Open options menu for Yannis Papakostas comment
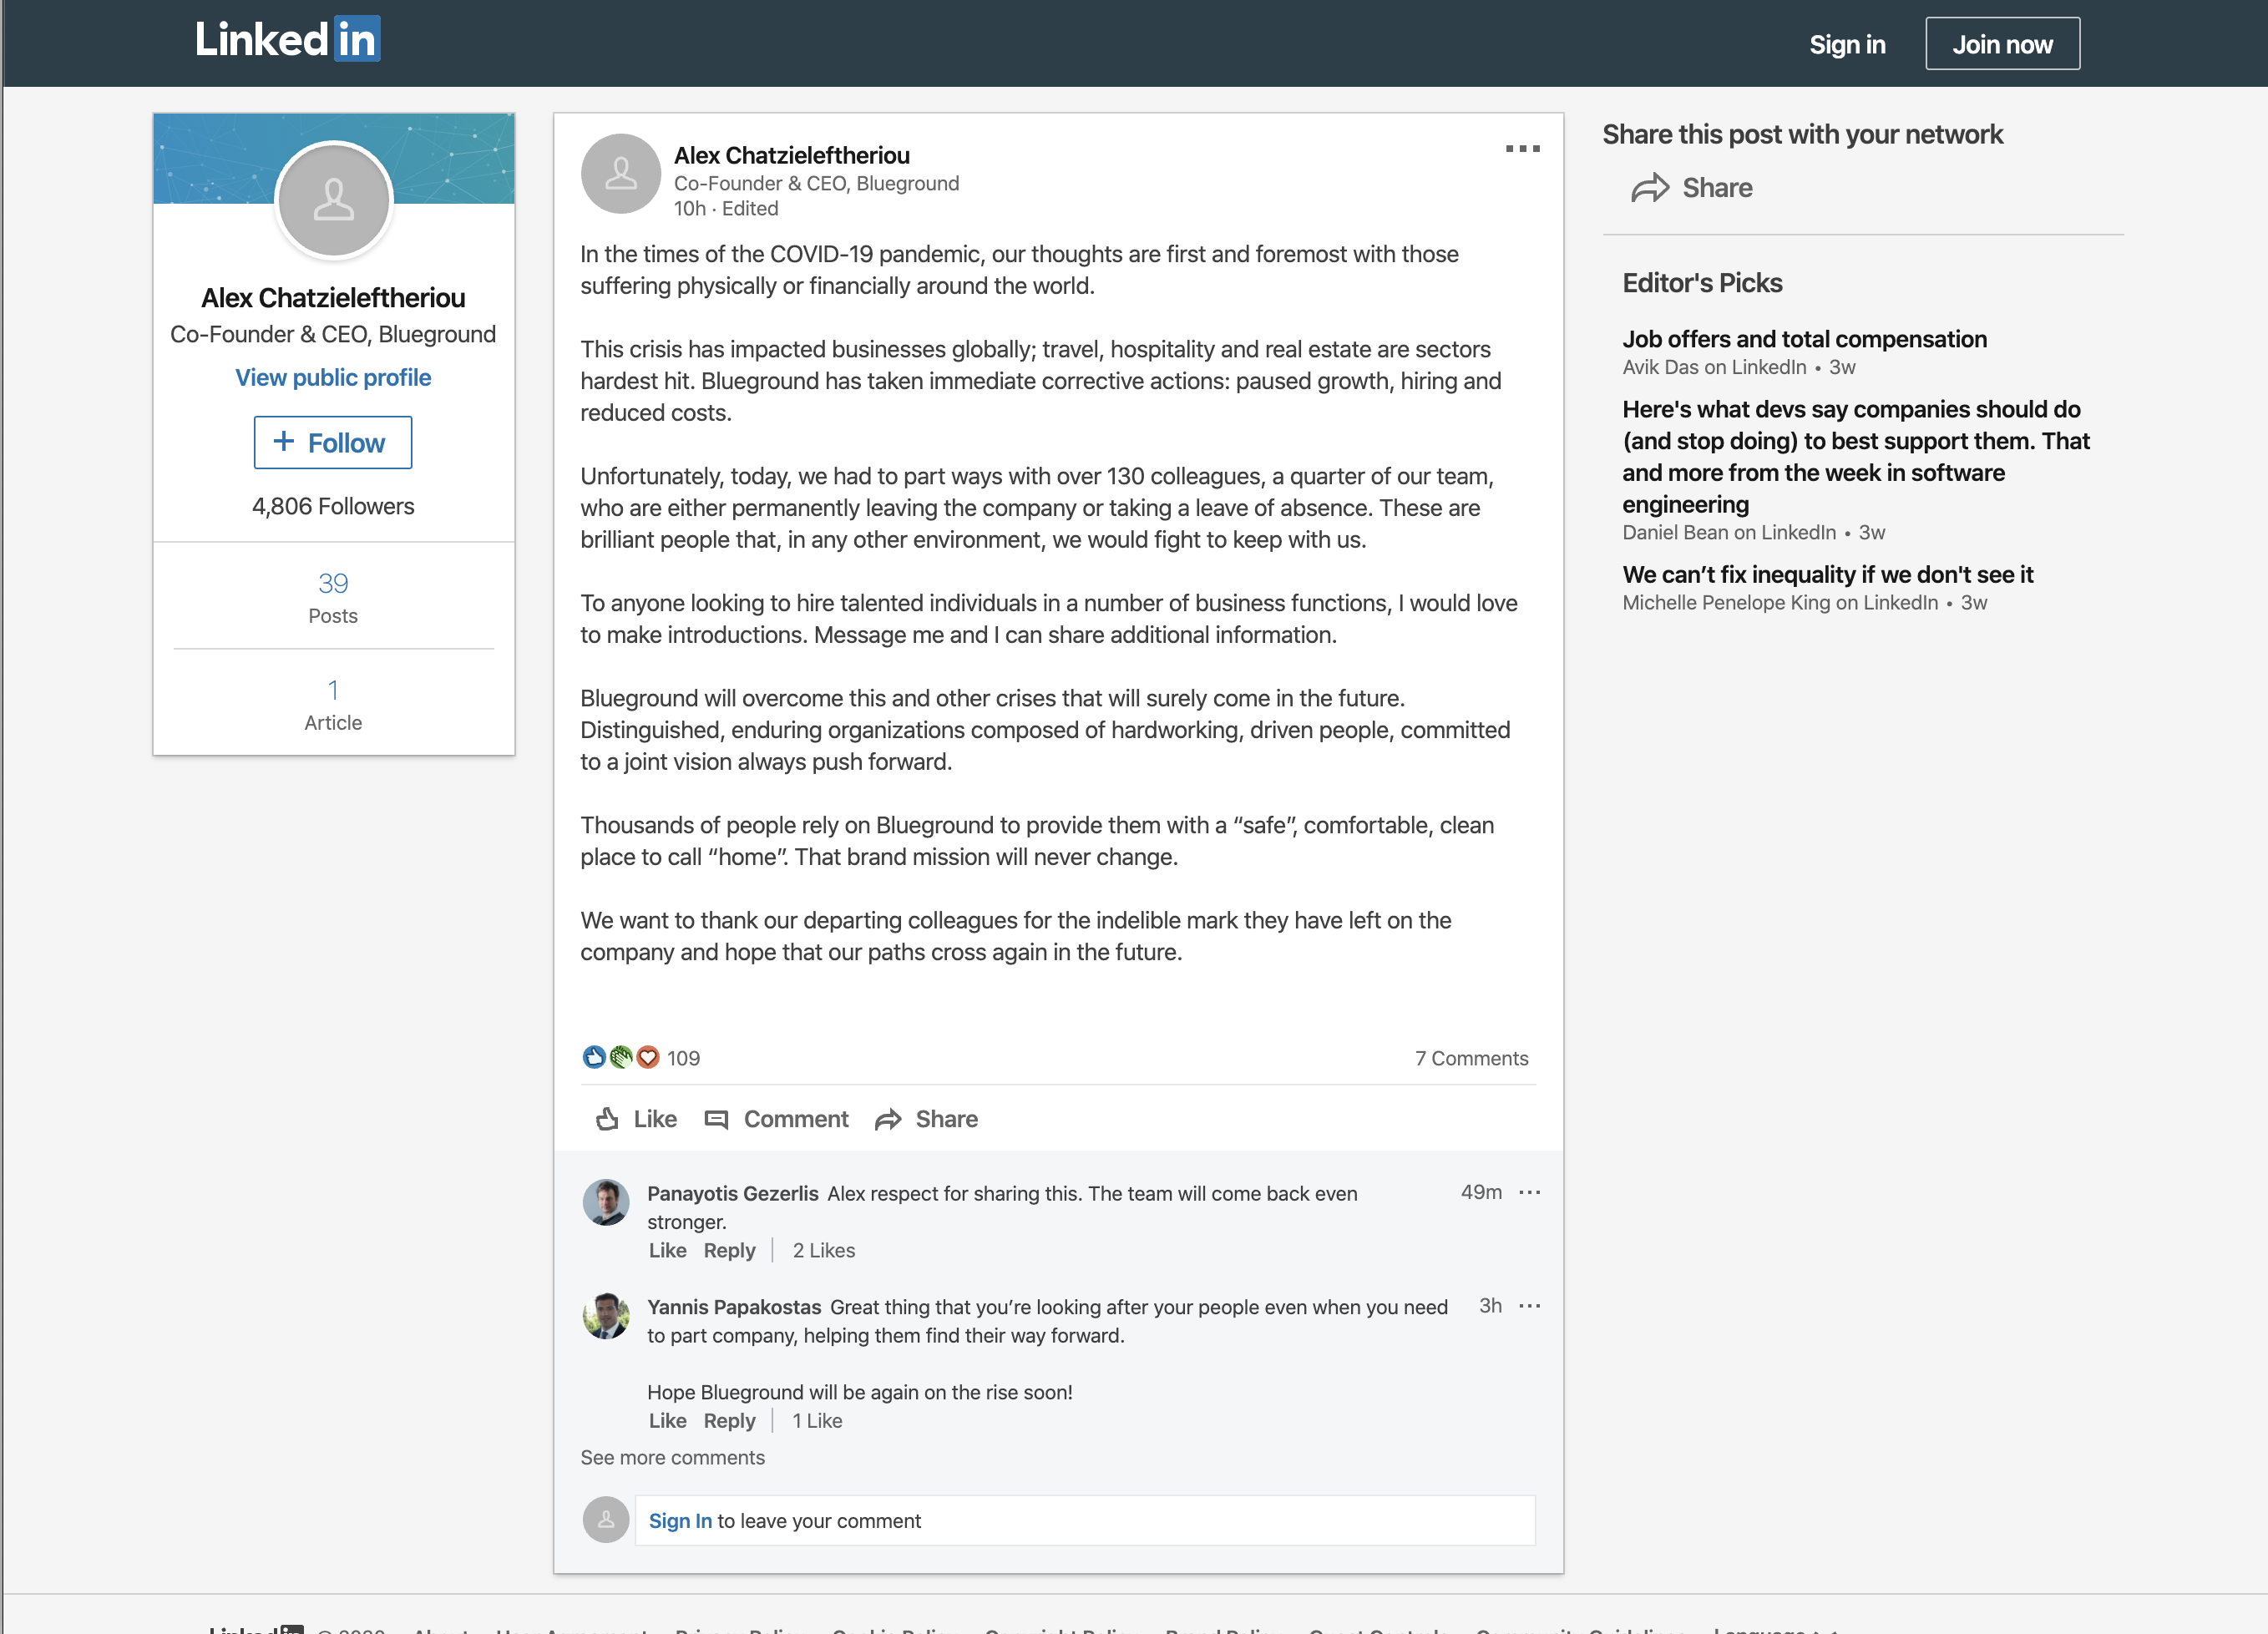This screenshot has height=1634, width=2268. (1529, 1306)
